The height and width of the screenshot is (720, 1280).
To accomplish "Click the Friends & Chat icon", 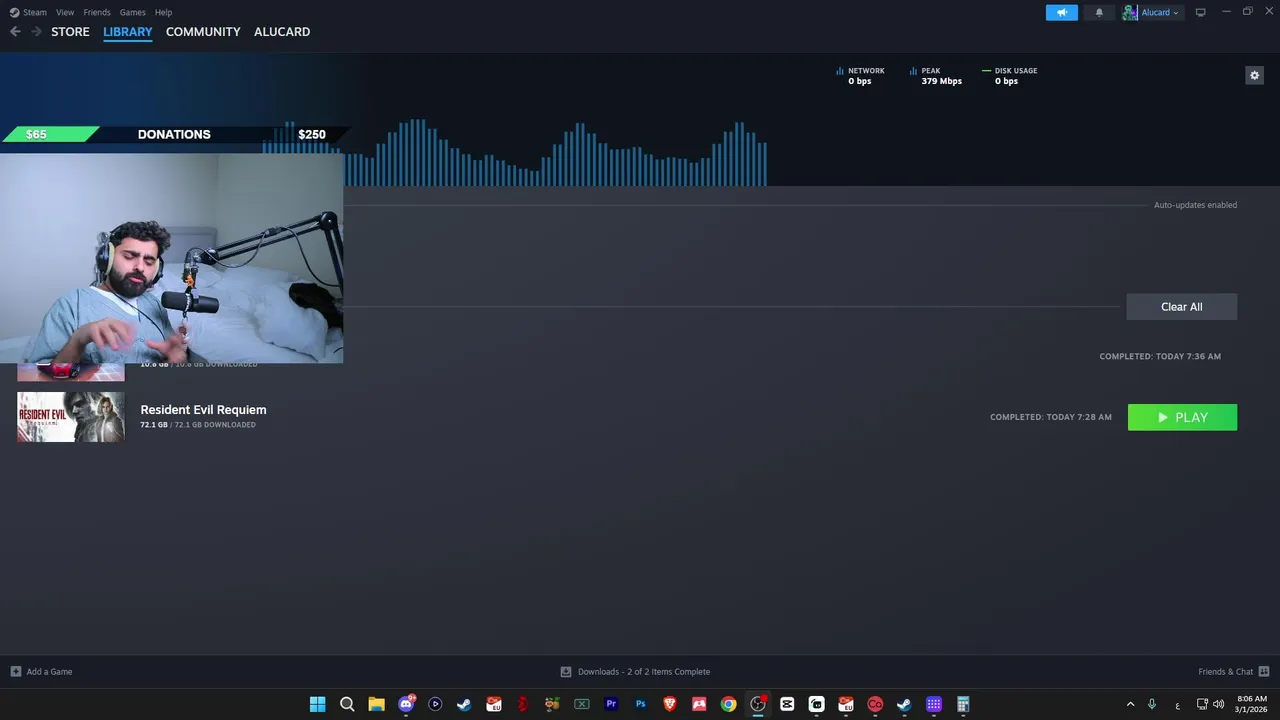I will [1264, 672].
